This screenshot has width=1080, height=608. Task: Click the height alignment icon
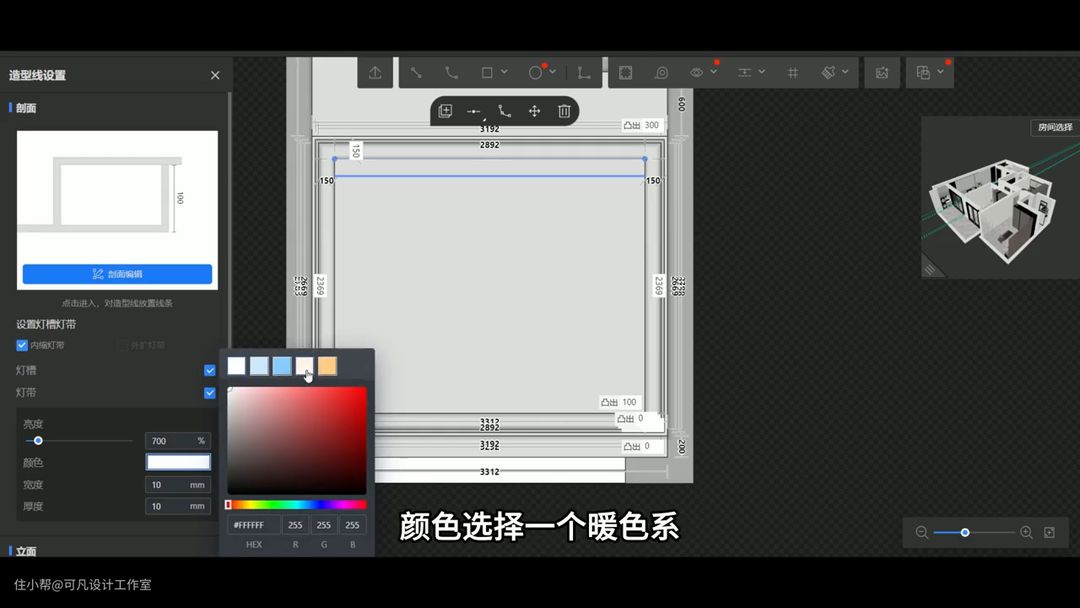pos(745,72)
